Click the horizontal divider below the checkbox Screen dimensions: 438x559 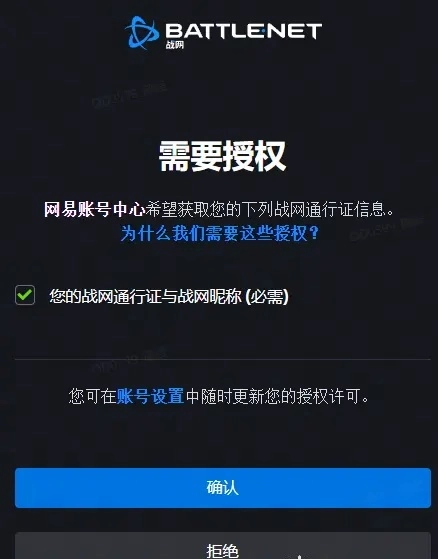tap(223, 359)
